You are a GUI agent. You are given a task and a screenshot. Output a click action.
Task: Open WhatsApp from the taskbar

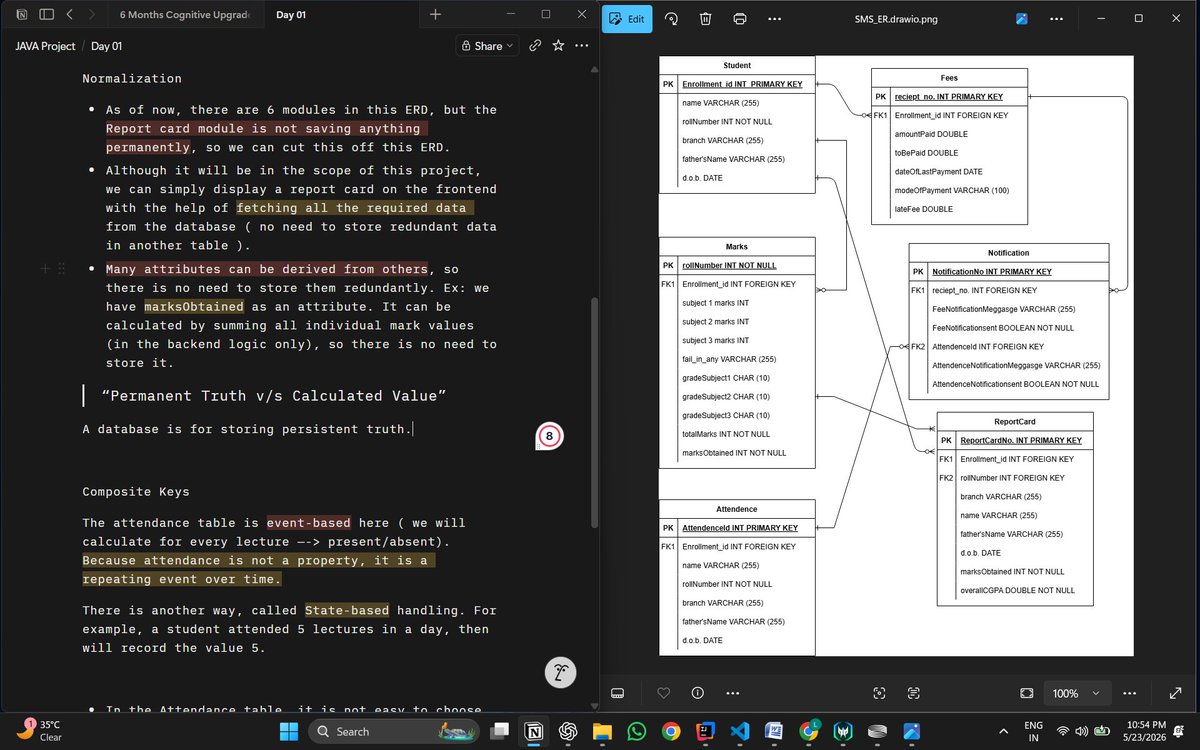637,731
